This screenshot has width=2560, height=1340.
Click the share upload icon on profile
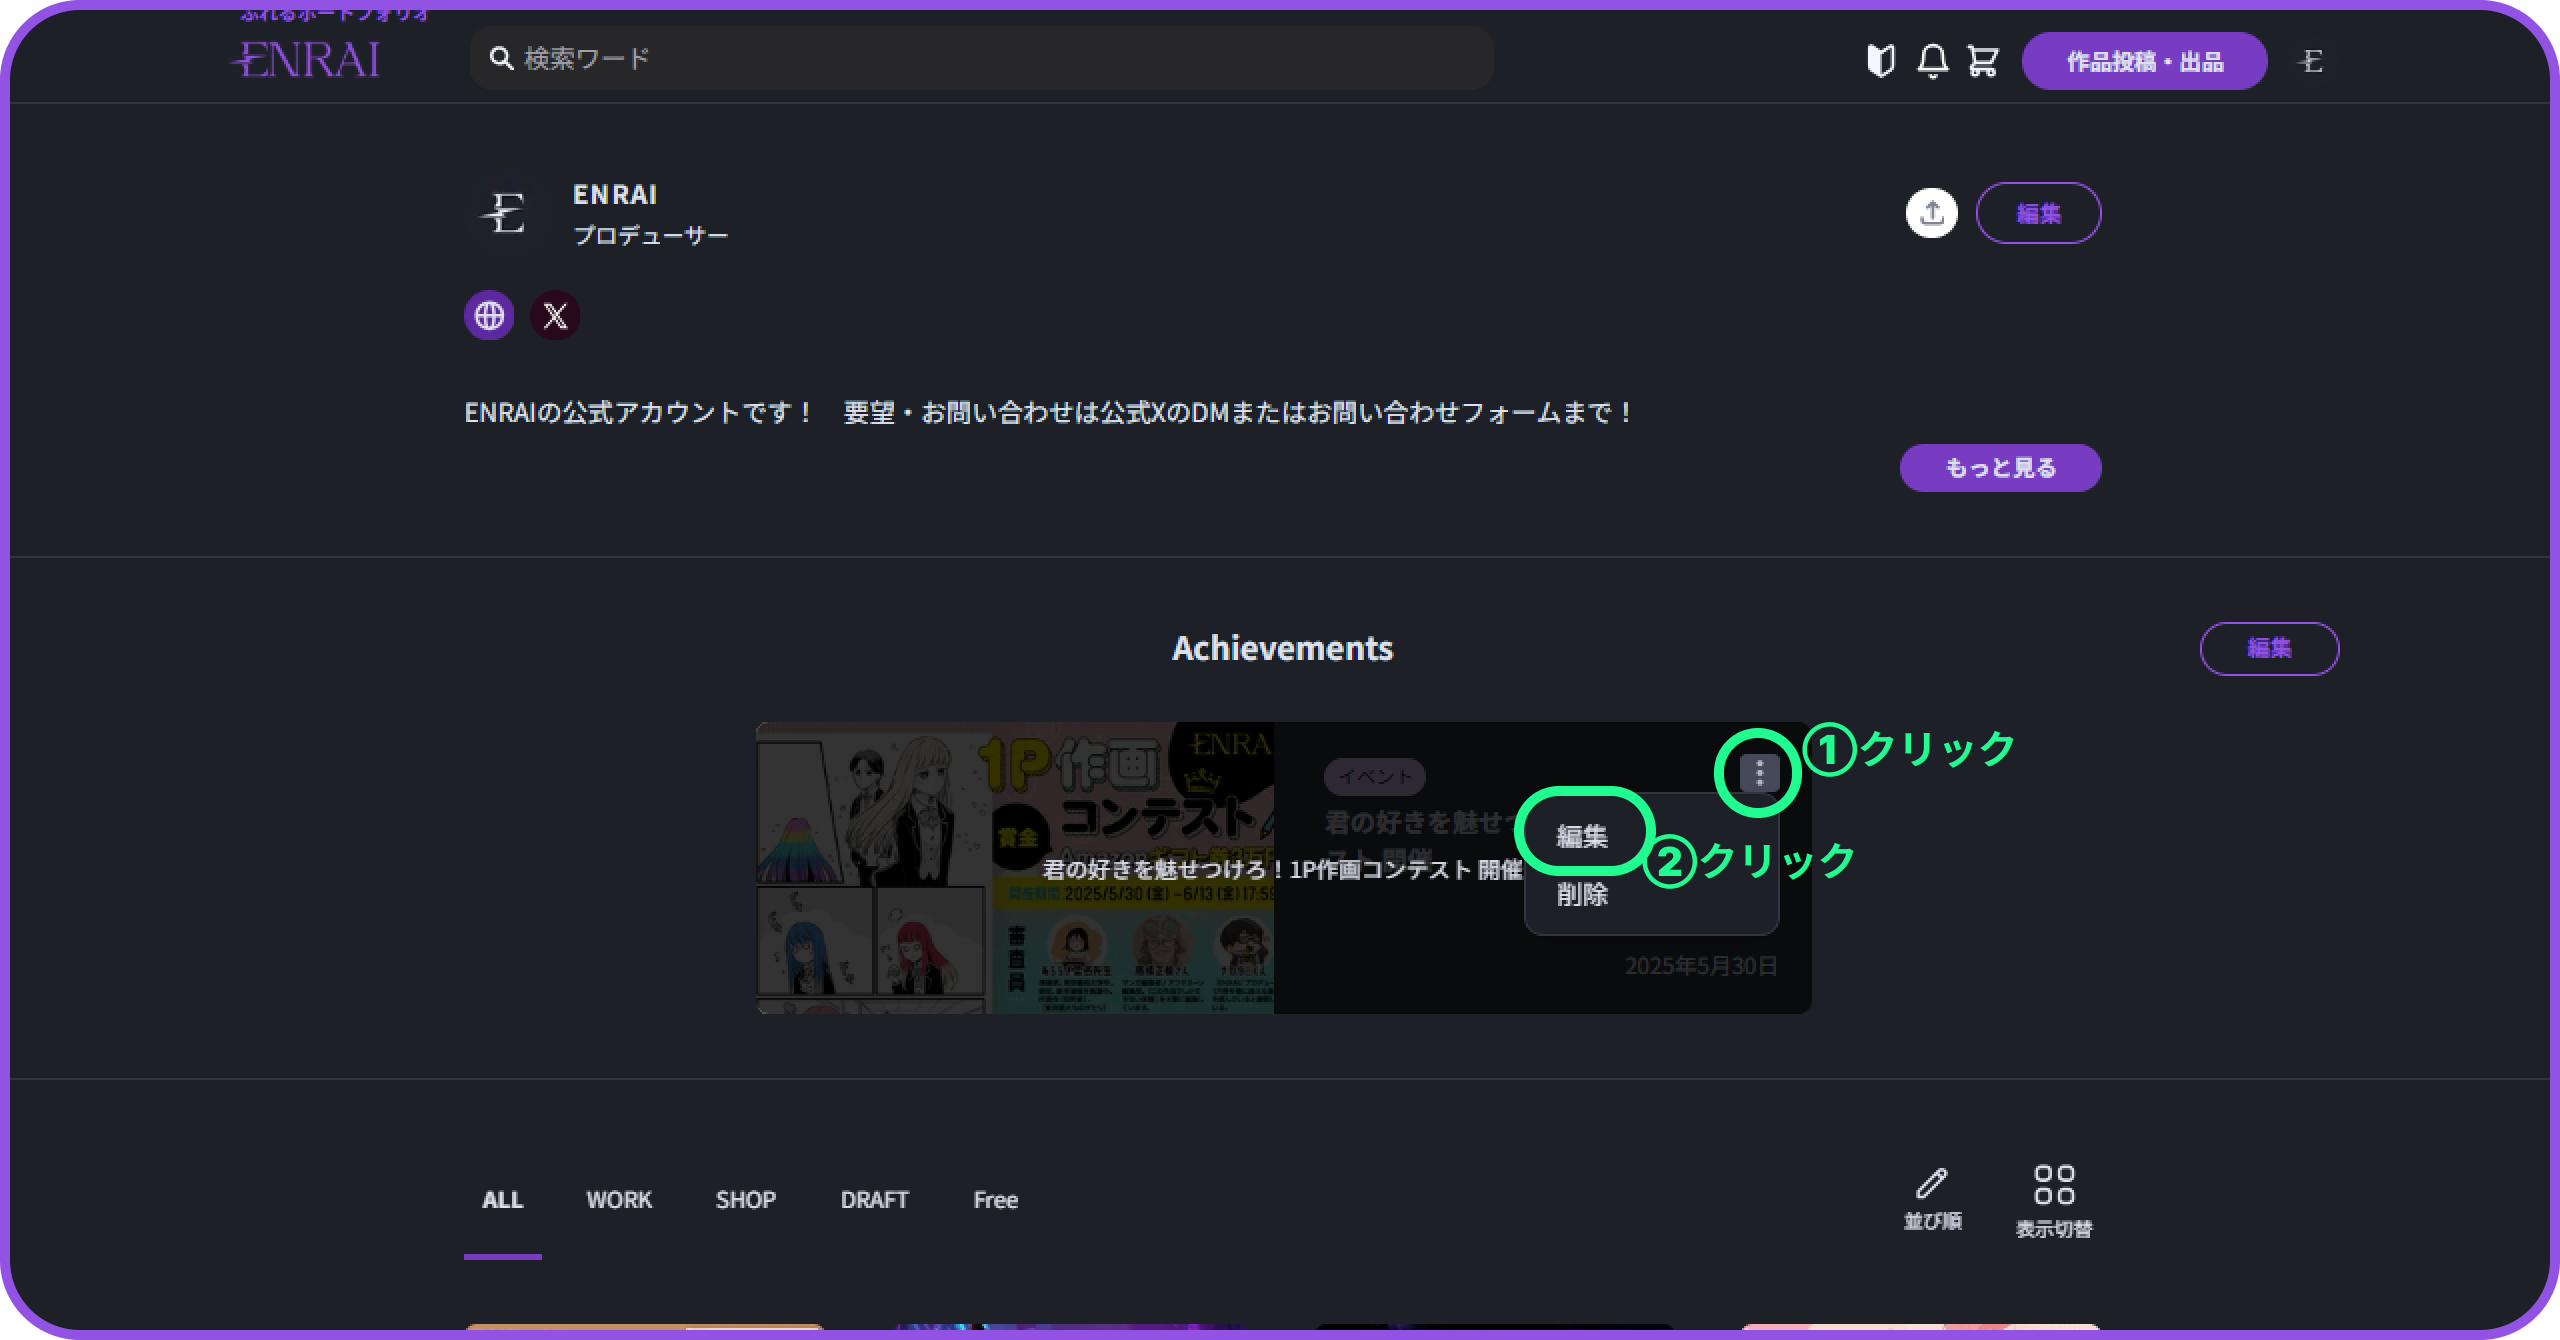(x=1931, y=213)
